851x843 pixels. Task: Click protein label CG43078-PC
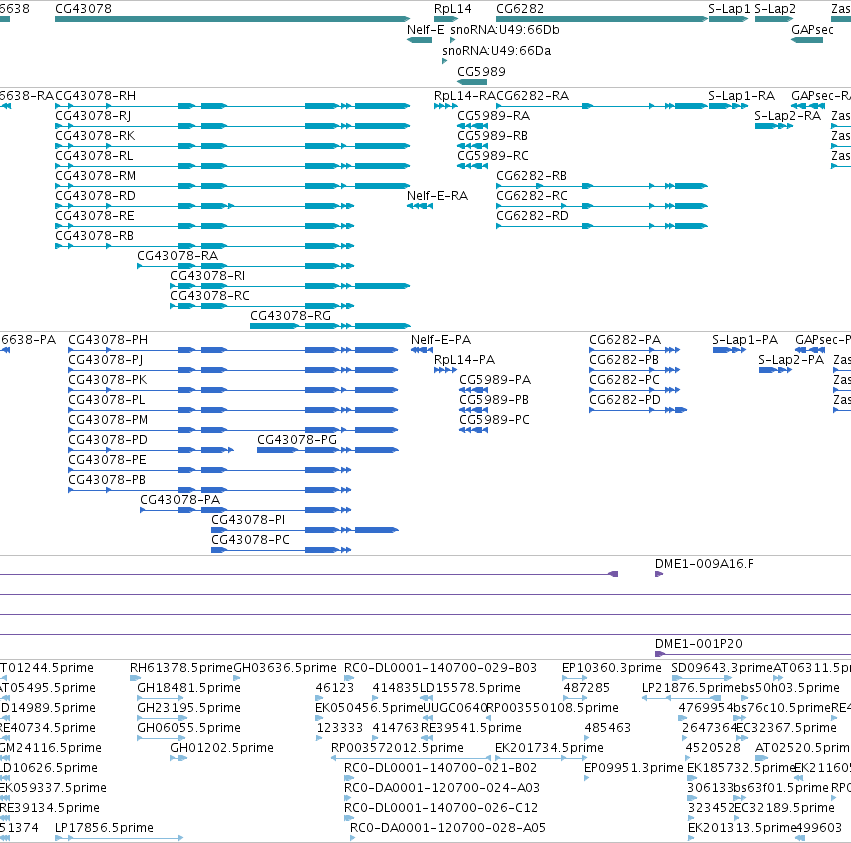pos(250,540)
